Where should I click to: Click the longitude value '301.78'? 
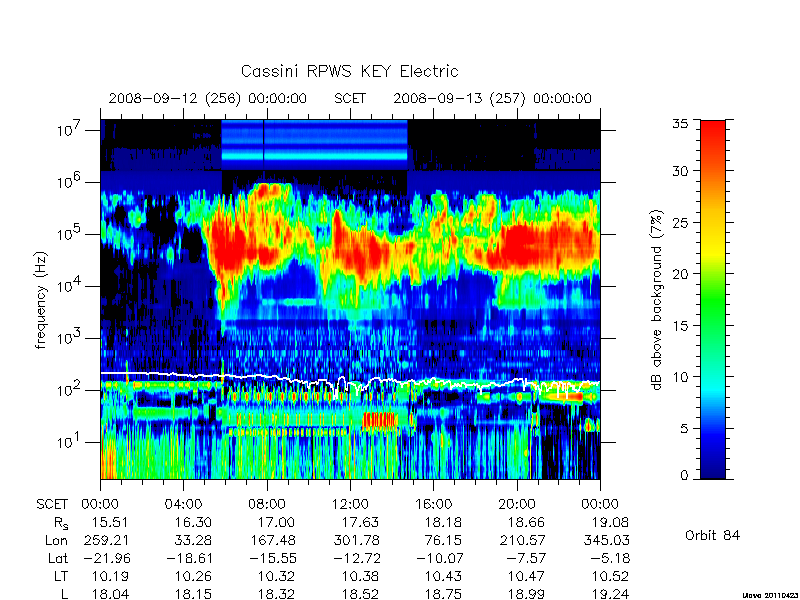357,540
